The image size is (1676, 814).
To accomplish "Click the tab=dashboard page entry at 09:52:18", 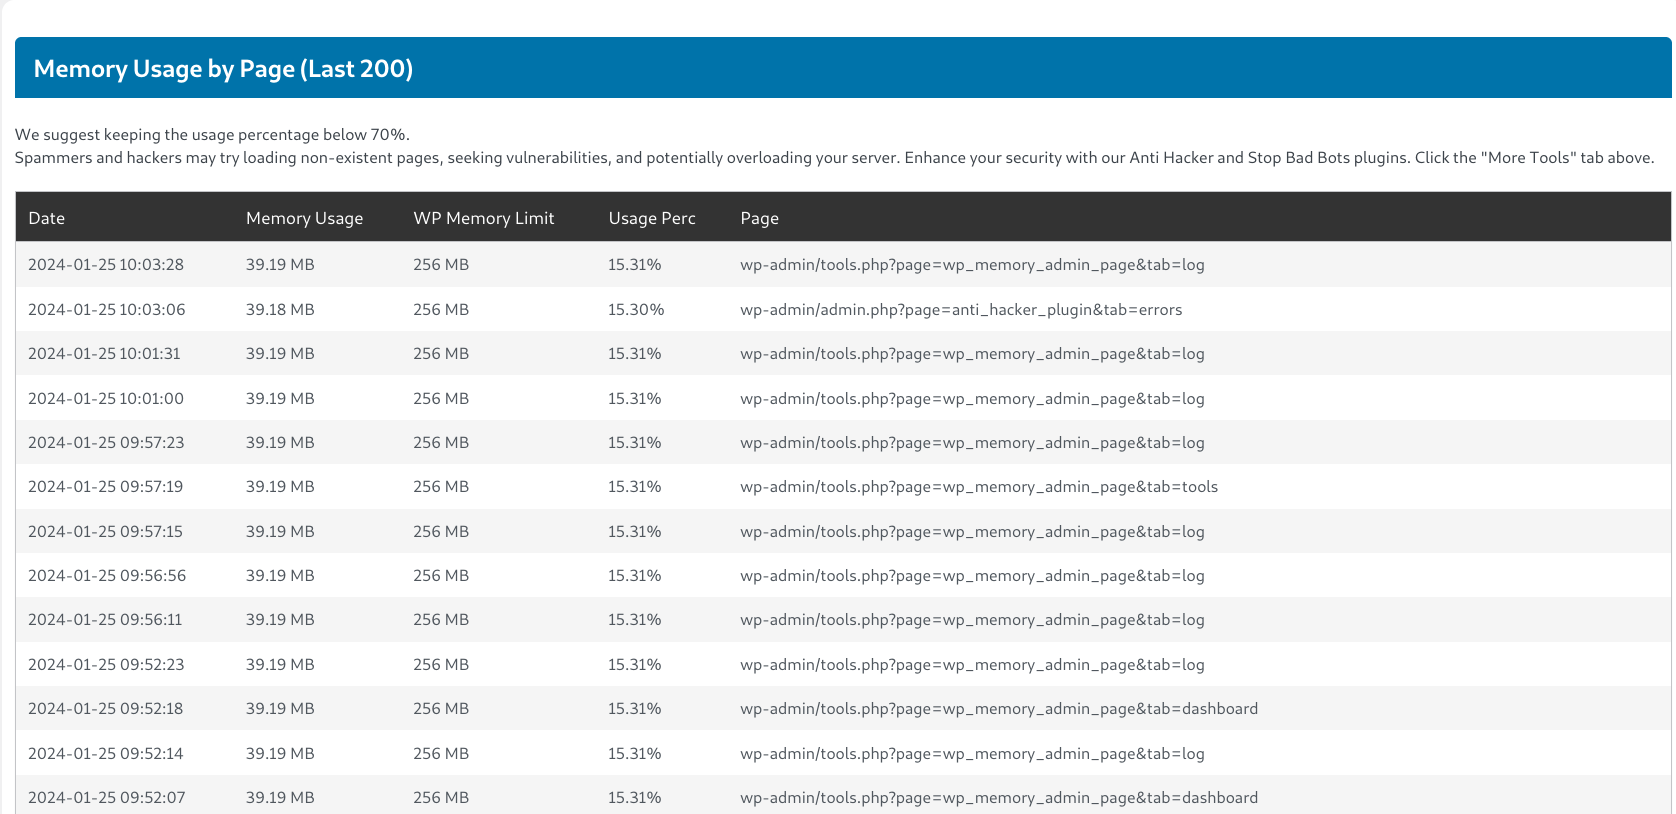I will 999,709.
